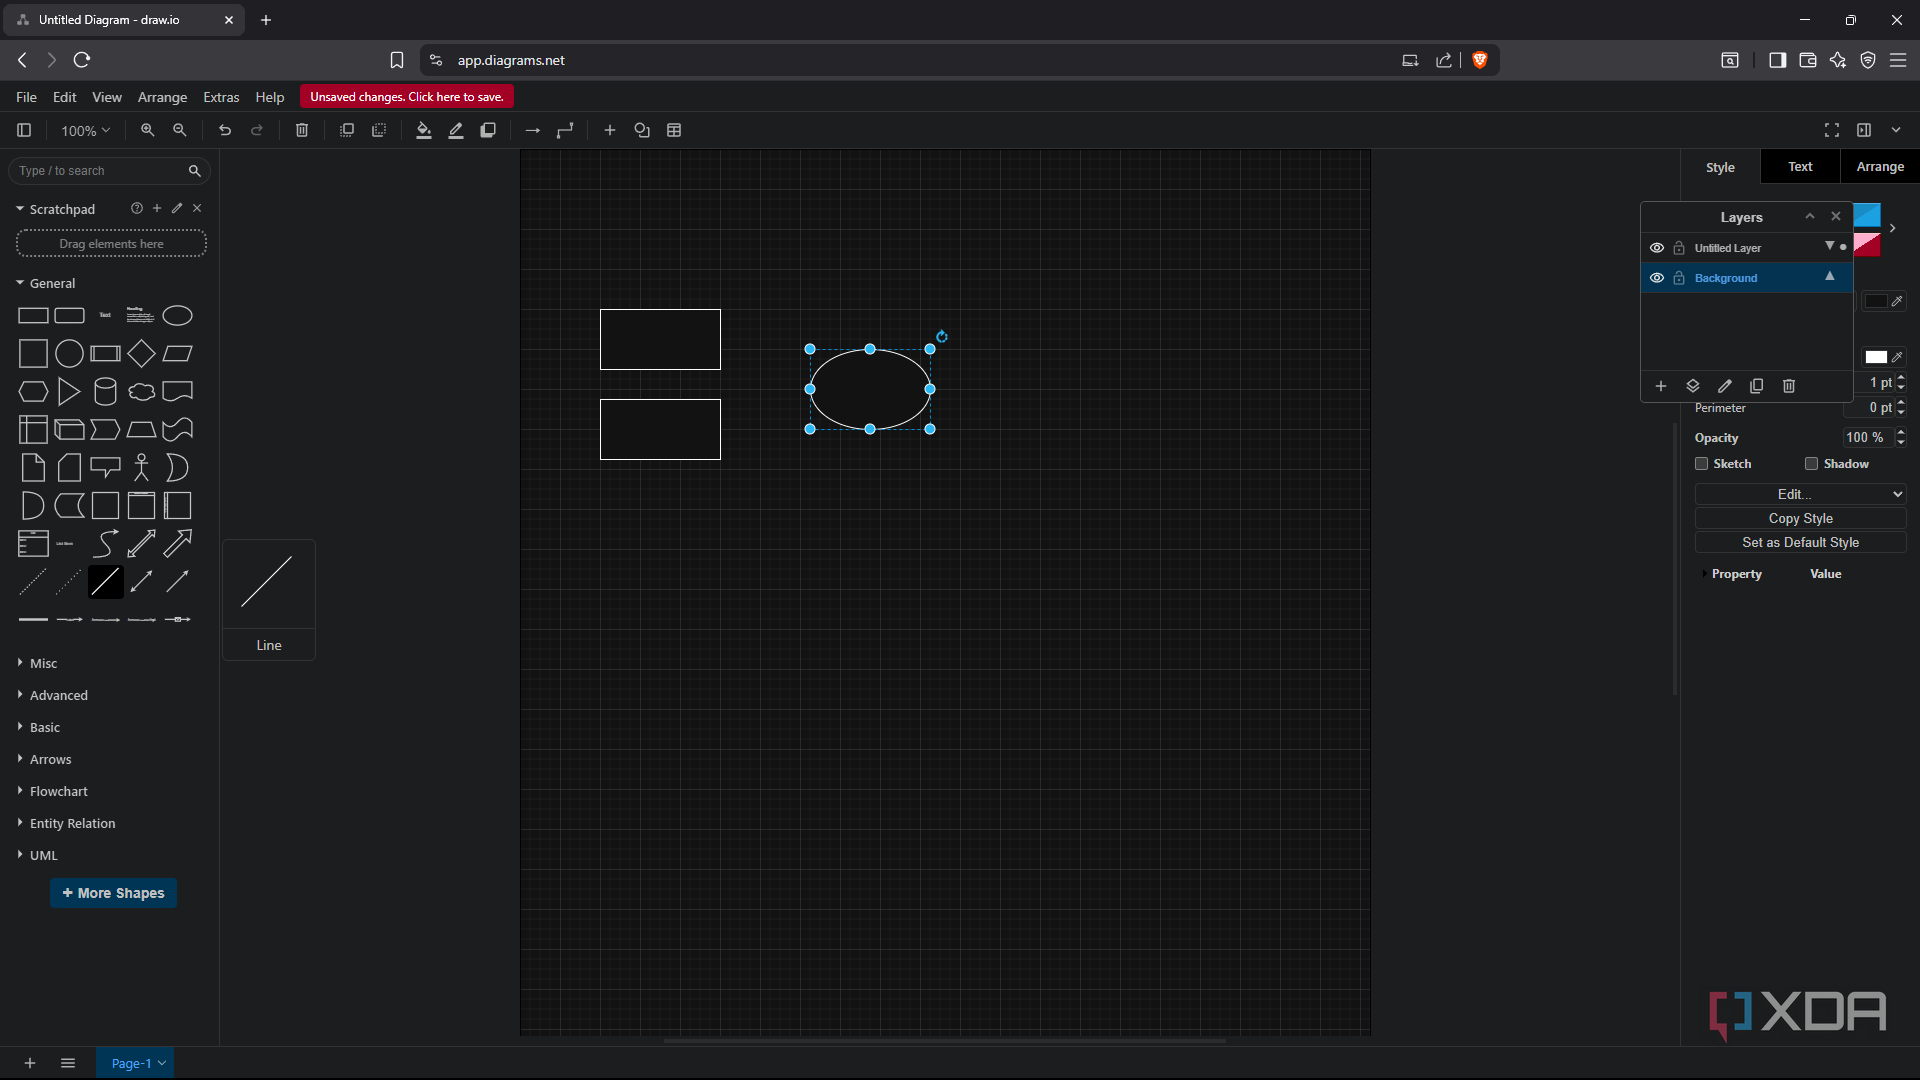Click the zoom in magnifier icon
Viewport: 1920px width, 1080px height.
click(x=147, y=130)
